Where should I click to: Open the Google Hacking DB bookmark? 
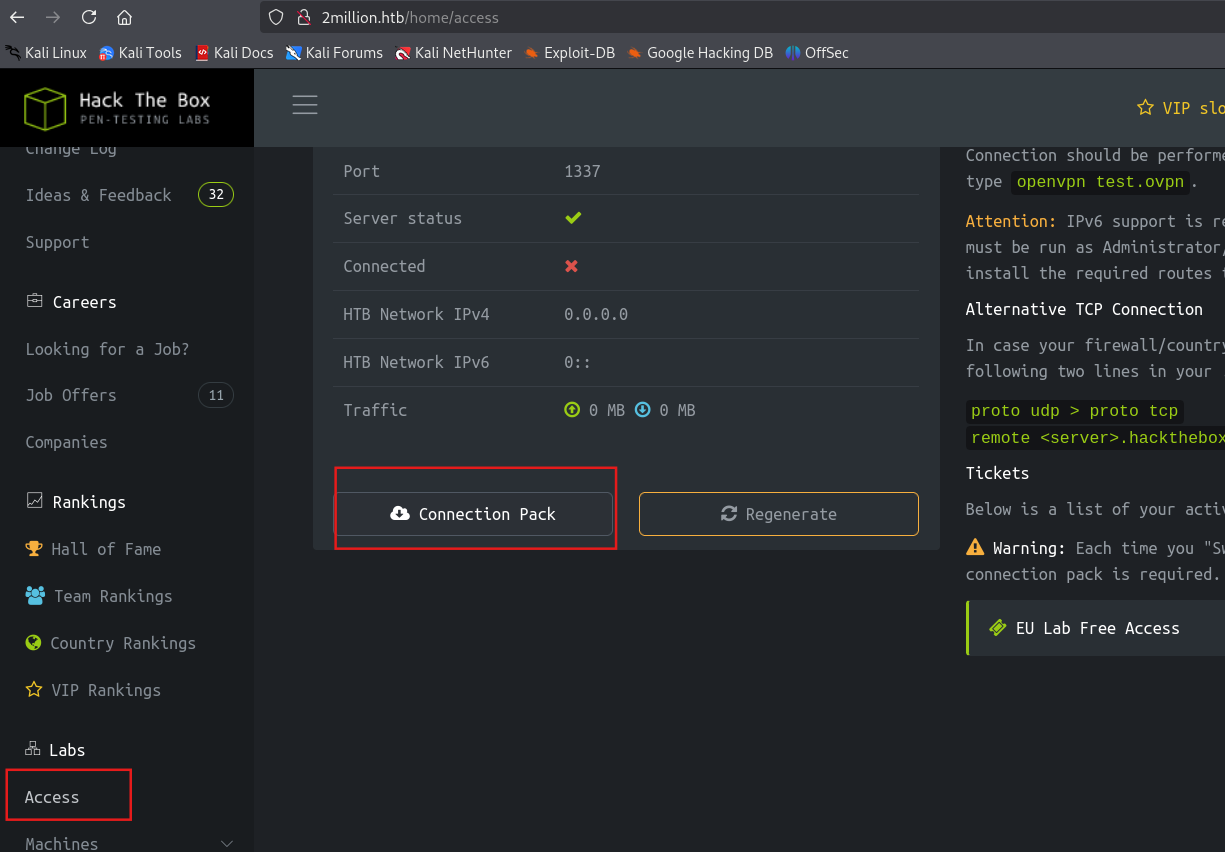click(700, 53)
